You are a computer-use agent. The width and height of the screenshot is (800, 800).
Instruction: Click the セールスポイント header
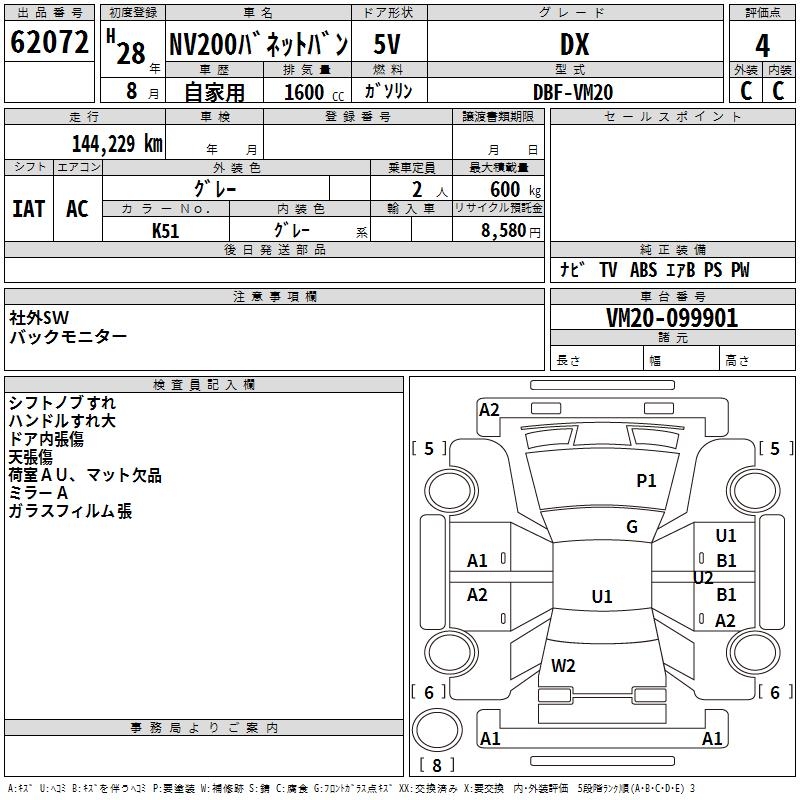point(672,116)
